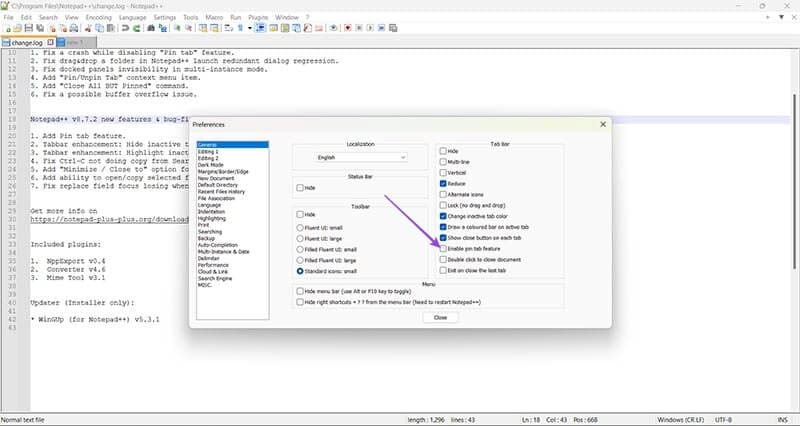This screenshot has height=426, width=800.
Task: Click the Cut scissors toolbar icon
Action: (88, 28)
